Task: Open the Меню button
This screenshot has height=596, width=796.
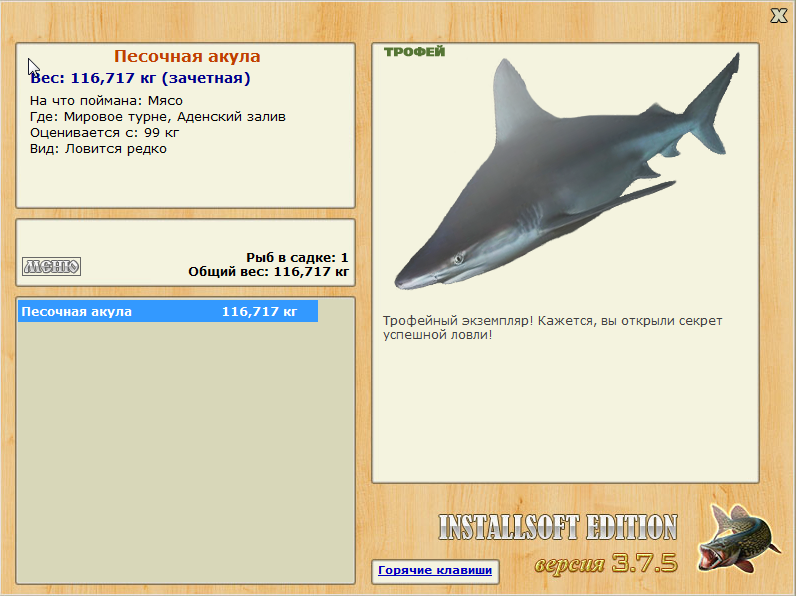Action: tap(51, 266)
